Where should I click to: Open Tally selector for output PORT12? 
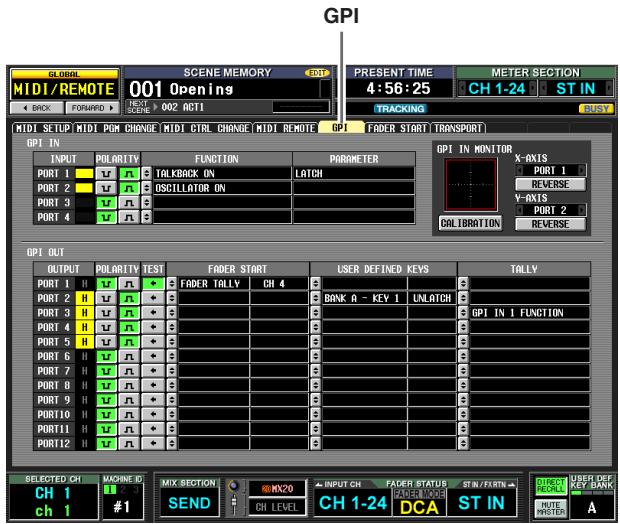point(463,443)
